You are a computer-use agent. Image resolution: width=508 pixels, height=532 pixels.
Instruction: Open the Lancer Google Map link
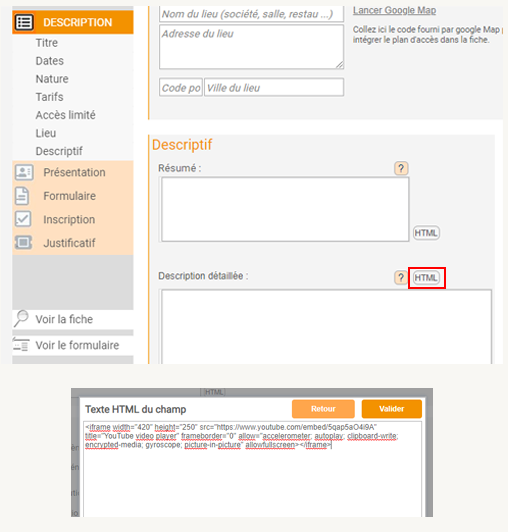point(394,10)
